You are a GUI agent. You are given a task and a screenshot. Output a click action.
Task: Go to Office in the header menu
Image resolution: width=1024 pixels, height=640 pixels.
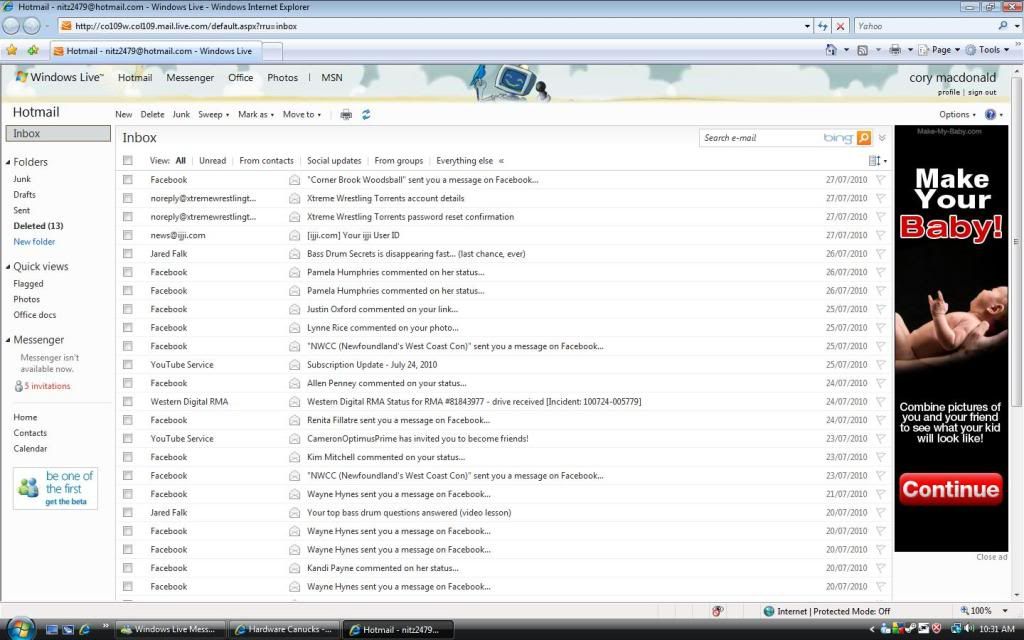240,78
